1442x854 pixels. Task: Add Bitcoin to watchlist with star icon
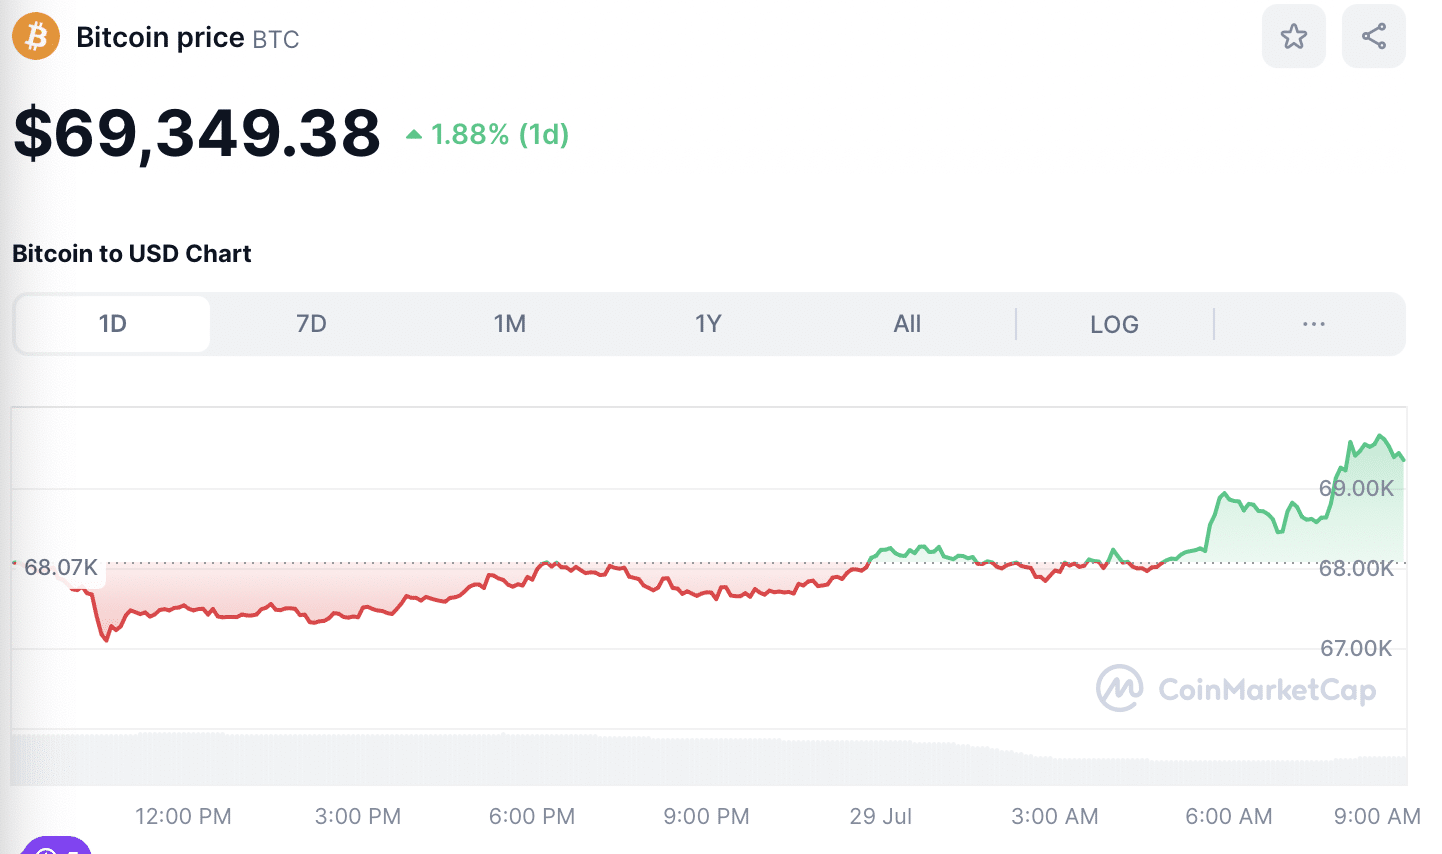[1294, 37]
